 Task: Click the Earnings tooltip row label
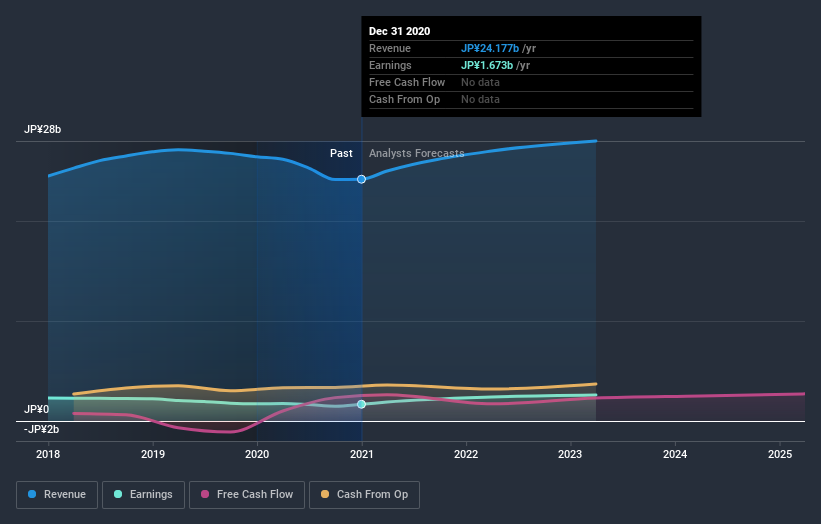390,65
